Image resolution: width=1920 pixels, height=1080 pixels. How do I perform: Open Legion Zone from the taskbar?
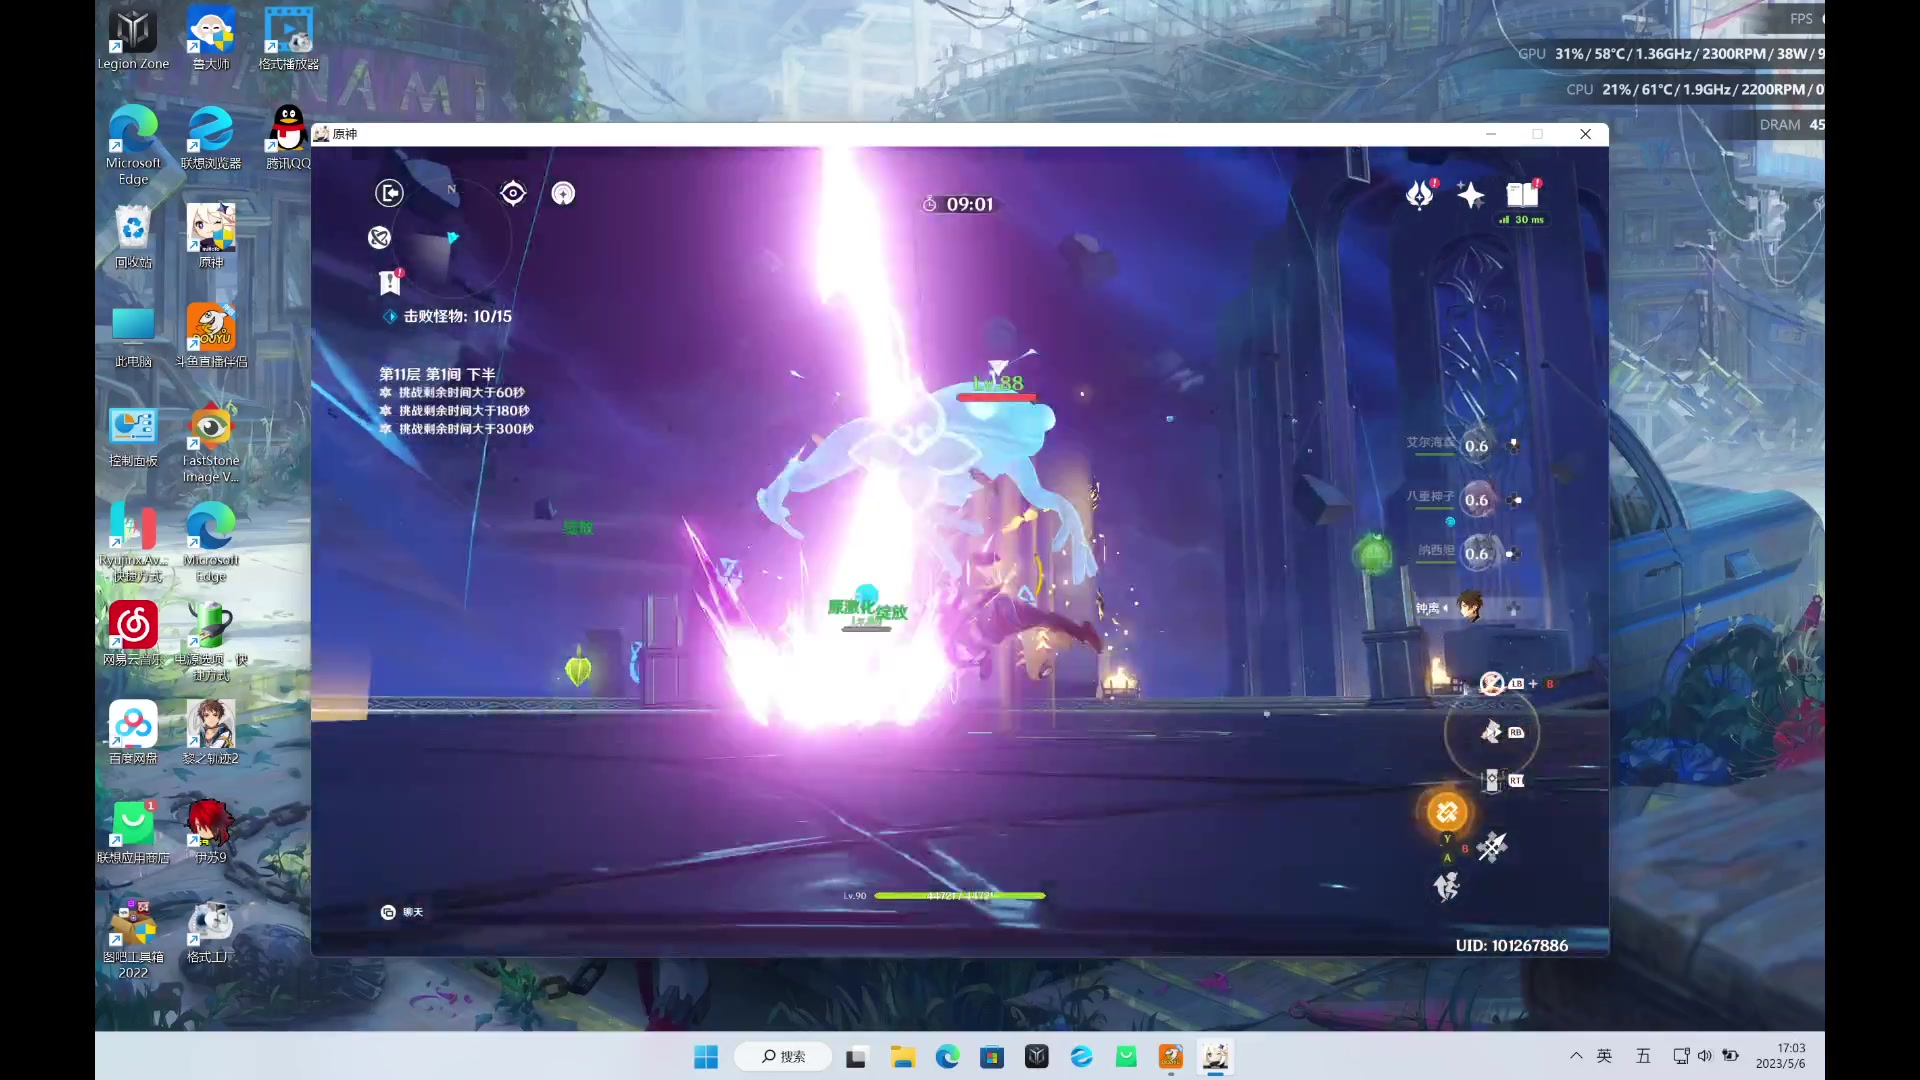1037,1057
